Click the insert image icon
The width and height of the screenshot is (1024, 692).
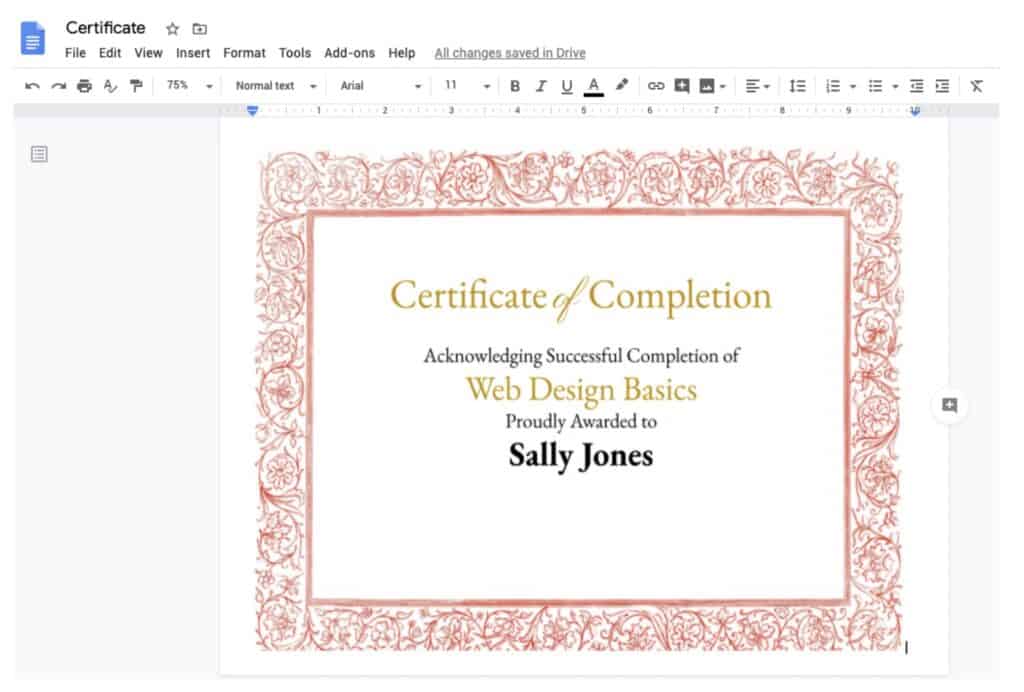point(707,86)
